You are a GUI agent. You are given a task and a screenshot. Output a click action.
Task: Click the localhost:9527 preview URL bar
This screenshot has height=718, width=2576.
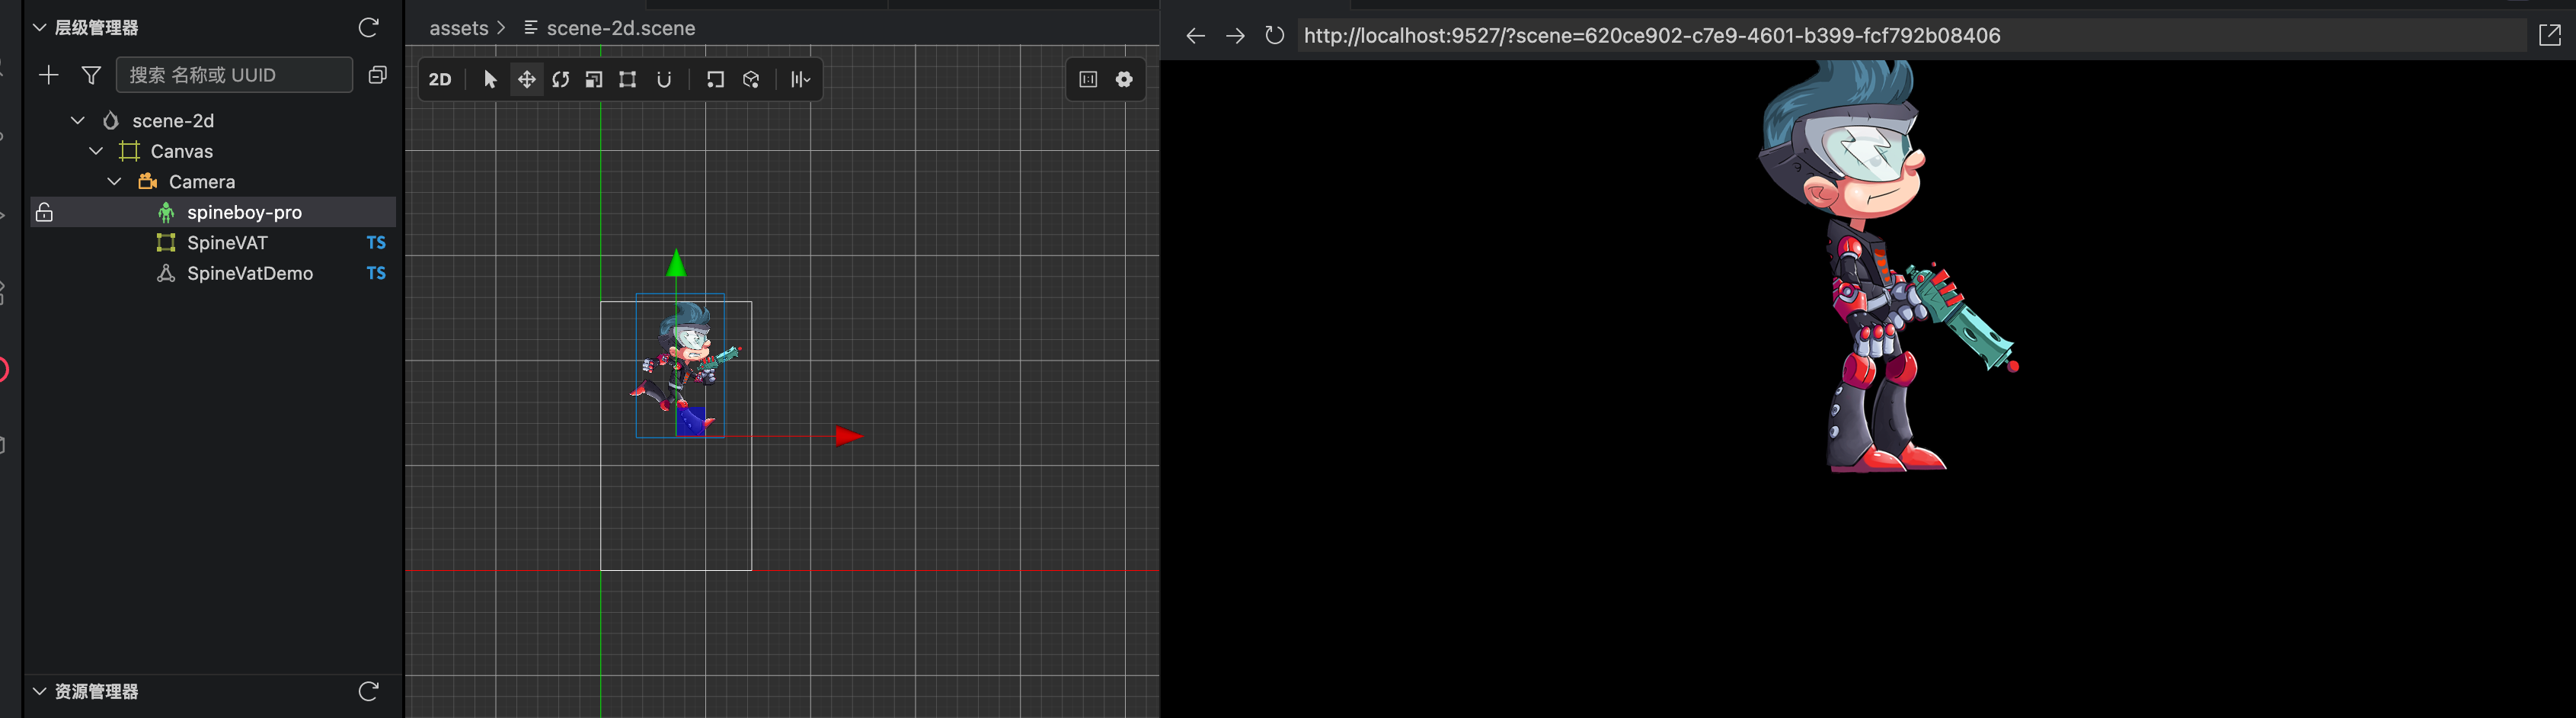1912,36
